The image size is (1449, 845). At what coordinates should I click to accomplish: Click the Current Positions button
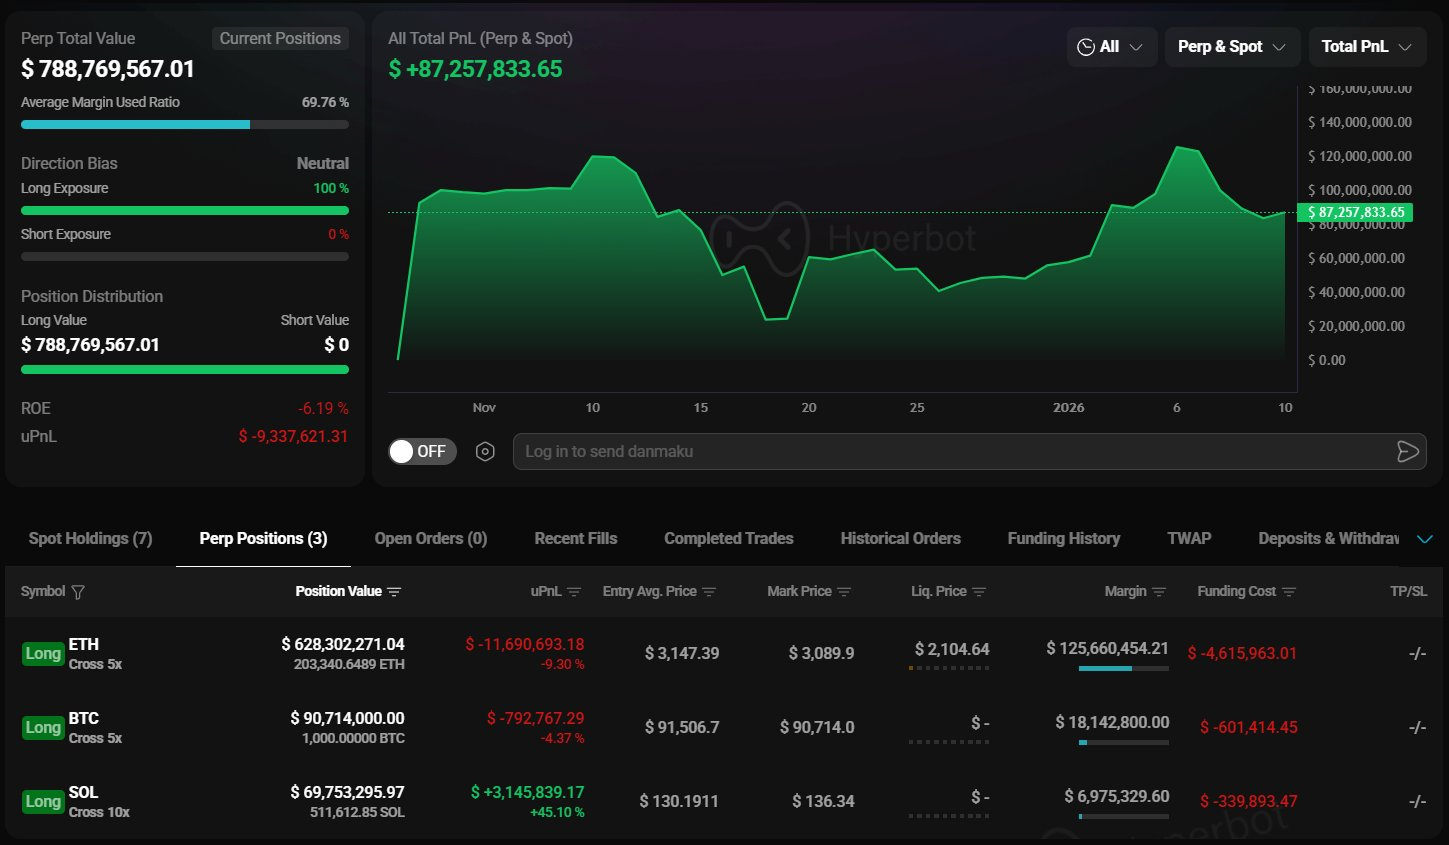280,38
